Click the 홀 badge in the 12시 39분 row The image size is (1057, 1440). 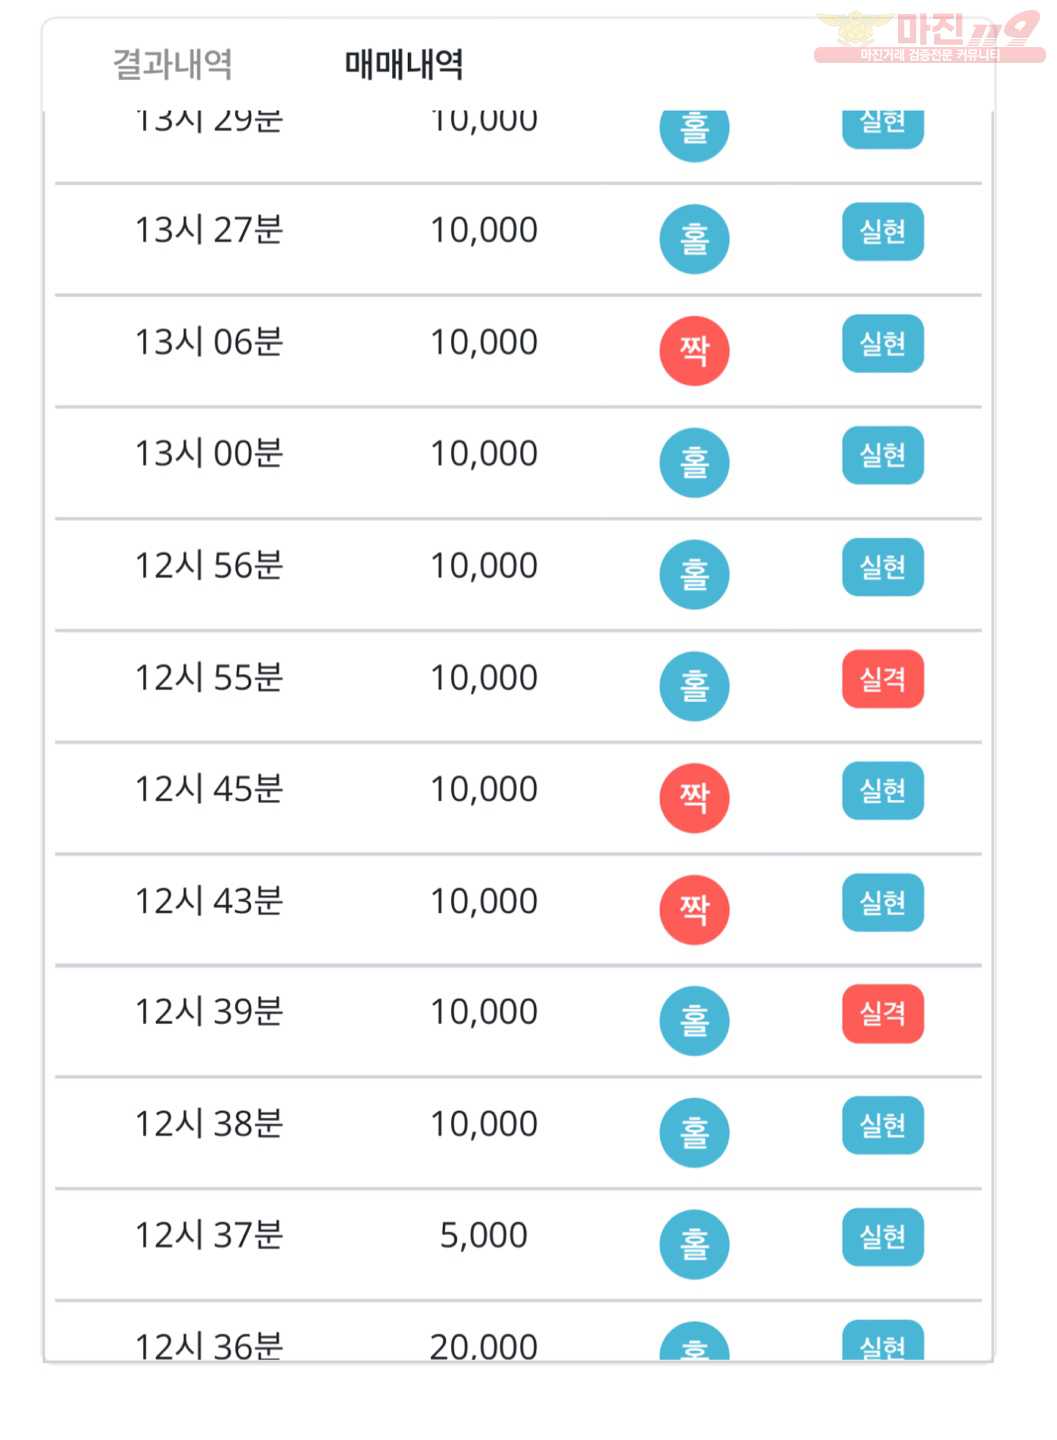pos(694,1021)
